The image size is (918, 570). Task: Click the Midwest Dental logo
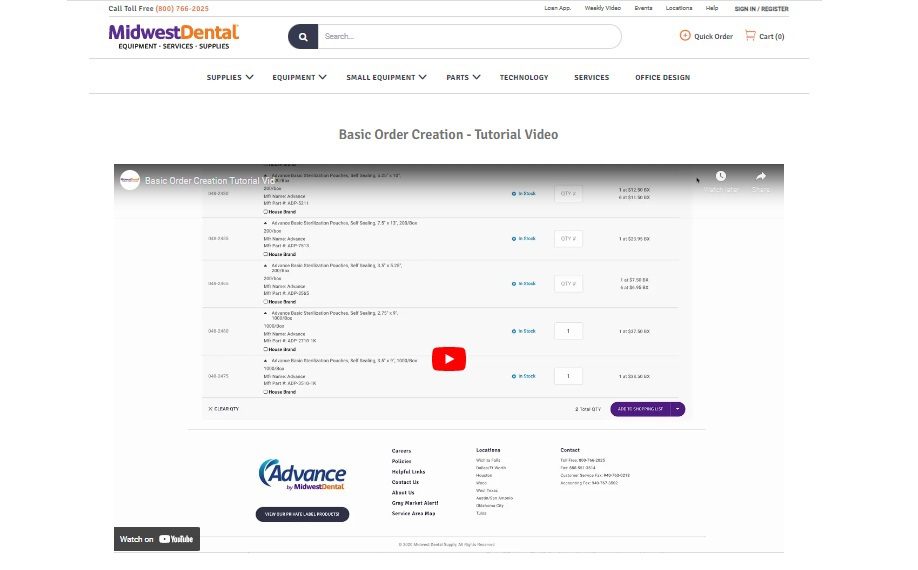point(174,37)
